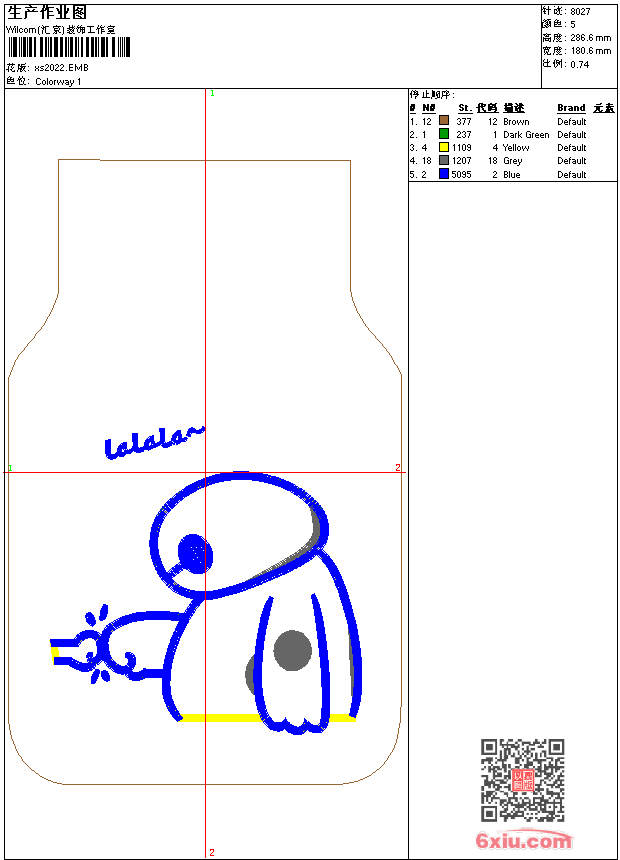Click the N# column header
This screenshot has width=620, height=860.
(x=429, y=108)
